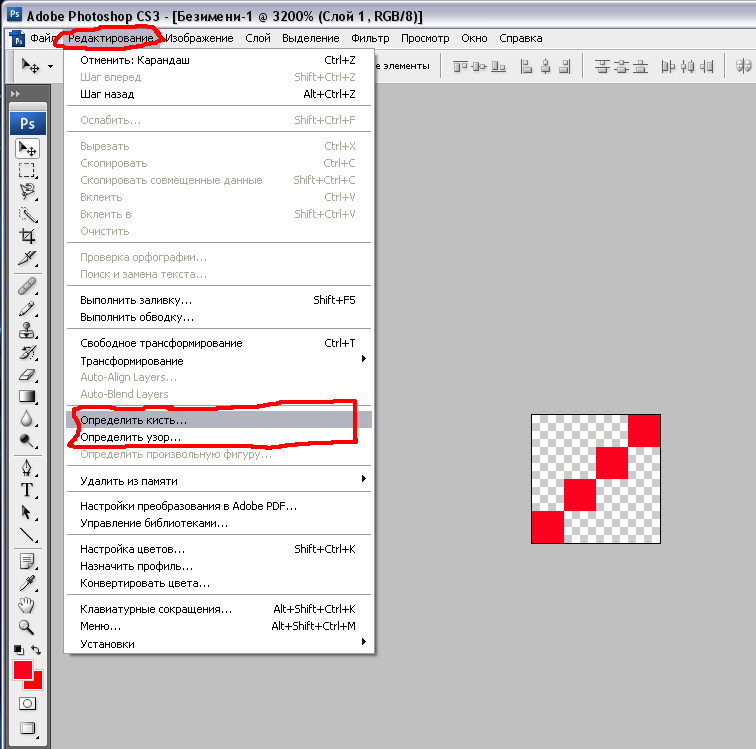The width and height of the screenshot is (756, 749).
Task: Select the Crop tool
Action: click(x=27, y=237)
